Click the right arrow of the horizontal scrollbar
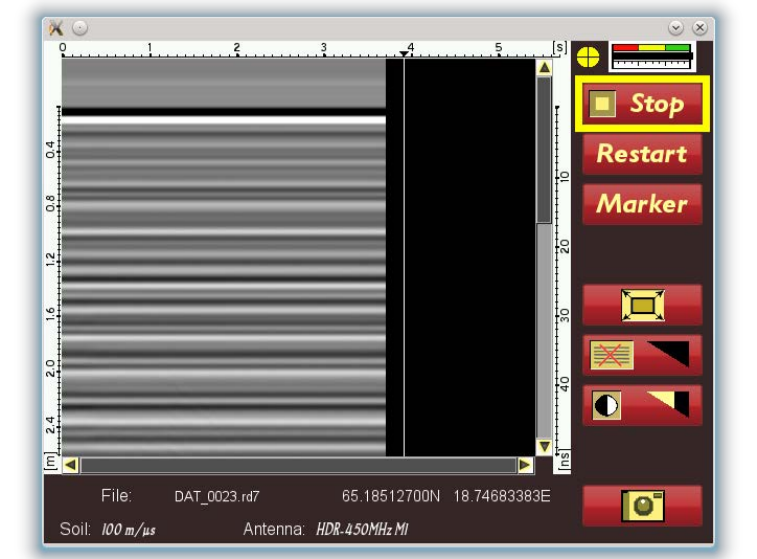 525,465
